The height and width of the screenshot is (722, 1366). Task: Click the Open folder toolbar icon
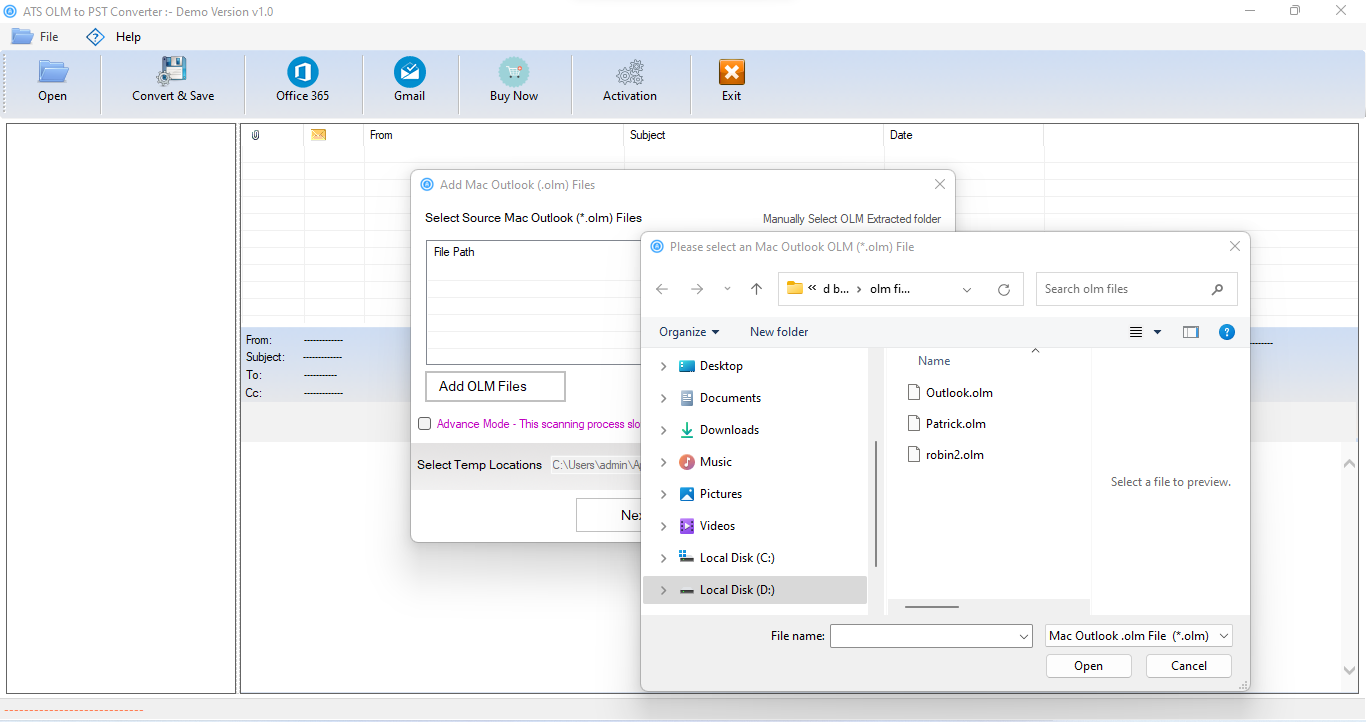pyautogui.click(x=53, y=72)
